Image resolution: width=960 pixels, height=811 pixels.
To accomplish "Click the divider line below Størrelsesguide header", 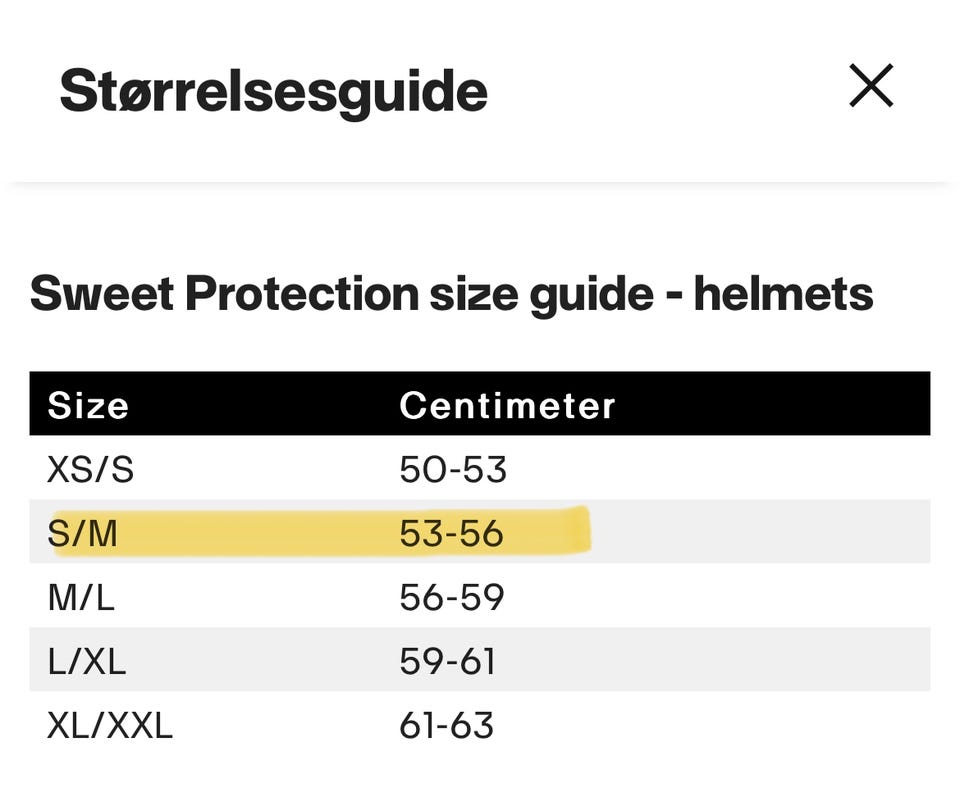I will pos(480,183).
